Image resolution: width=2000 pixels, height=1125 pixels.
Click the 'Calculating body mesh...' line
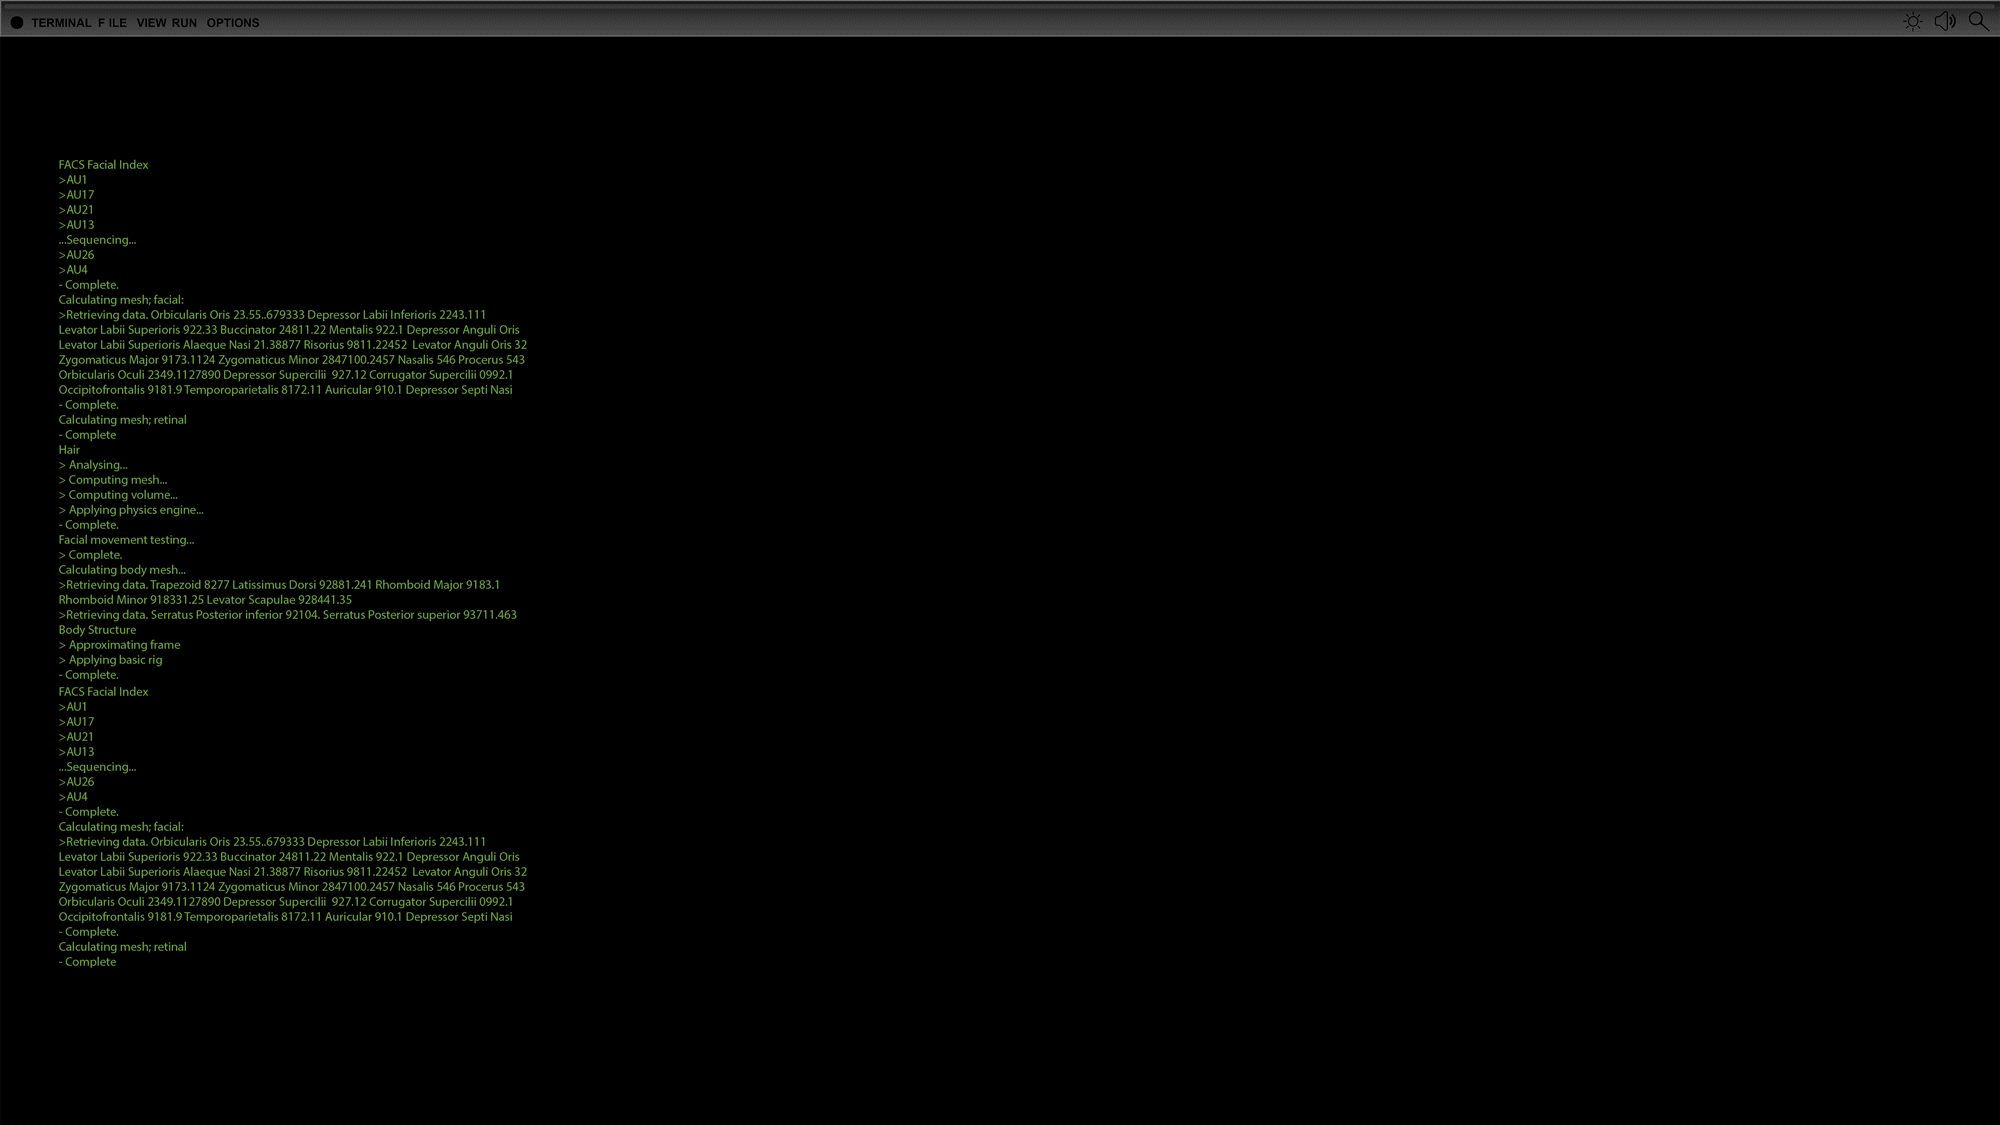point(122,570)
